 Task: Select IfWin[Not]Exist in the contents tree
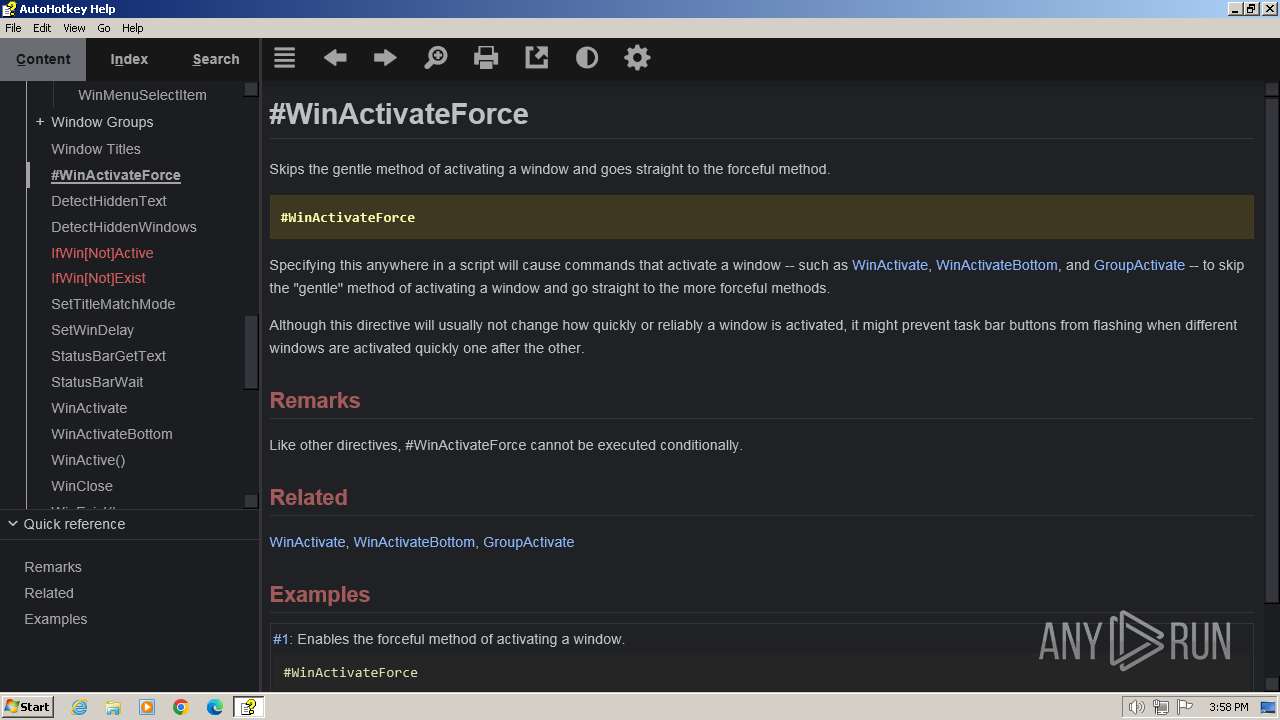[x=98, y=278]
